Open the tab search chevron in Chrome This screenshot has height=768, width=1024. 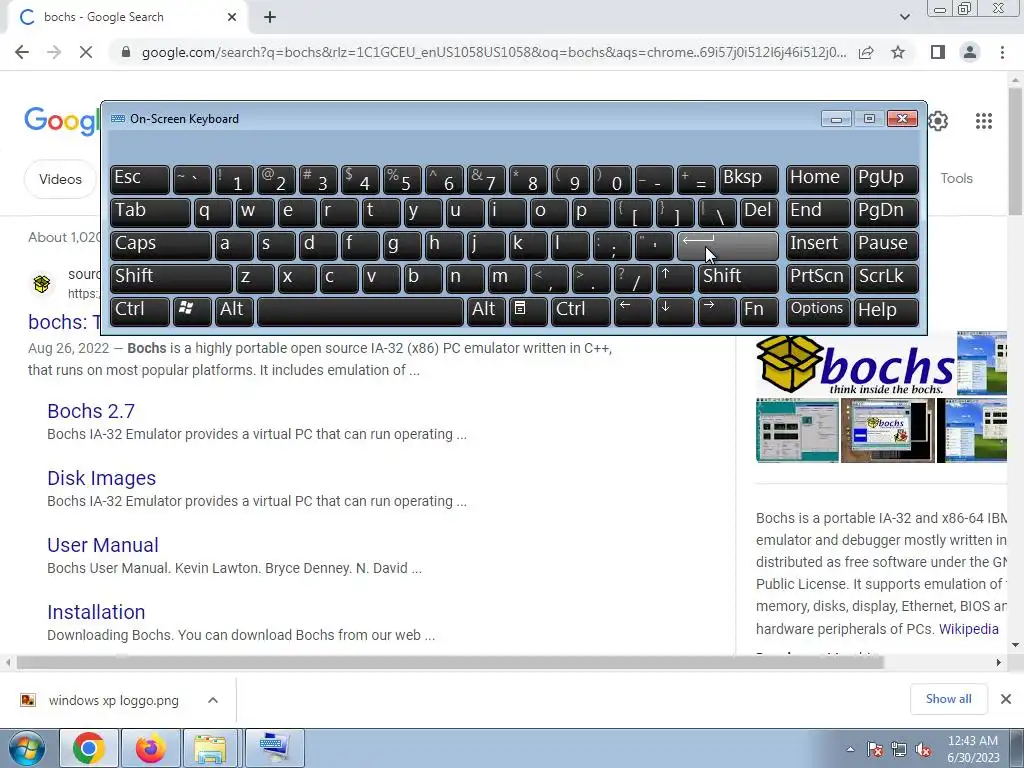point(904,17)
